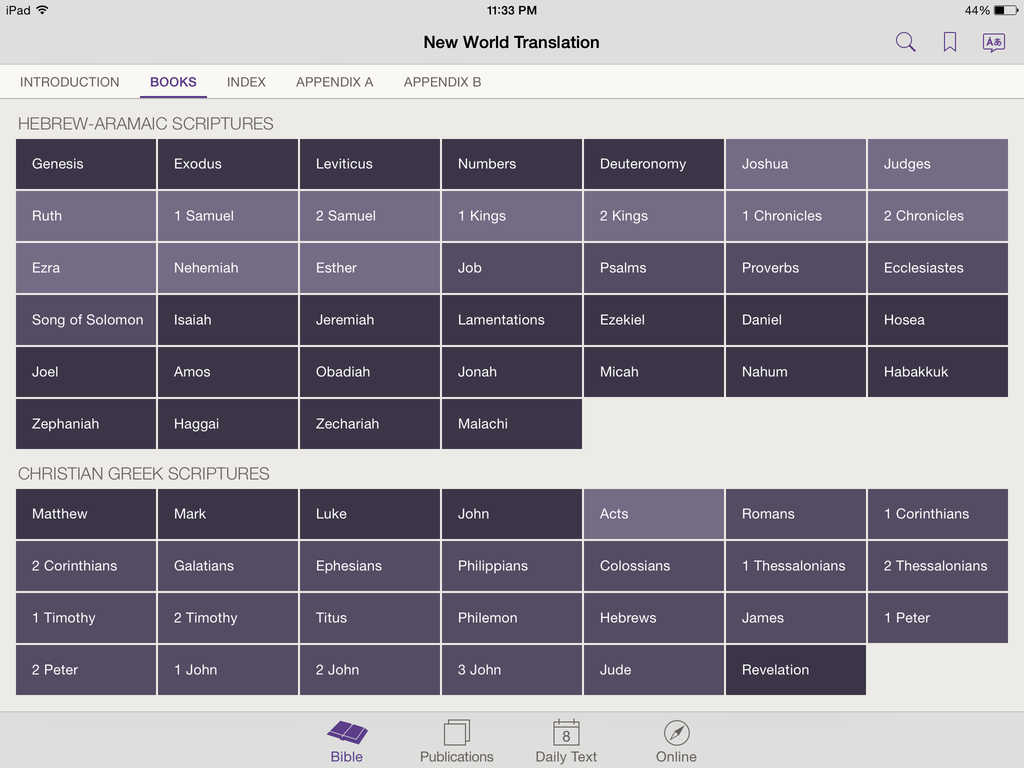The height and width of the screenshot is (768, 1024).
Task: Choose the Nehemiah book tile
Action: point(228,268)
